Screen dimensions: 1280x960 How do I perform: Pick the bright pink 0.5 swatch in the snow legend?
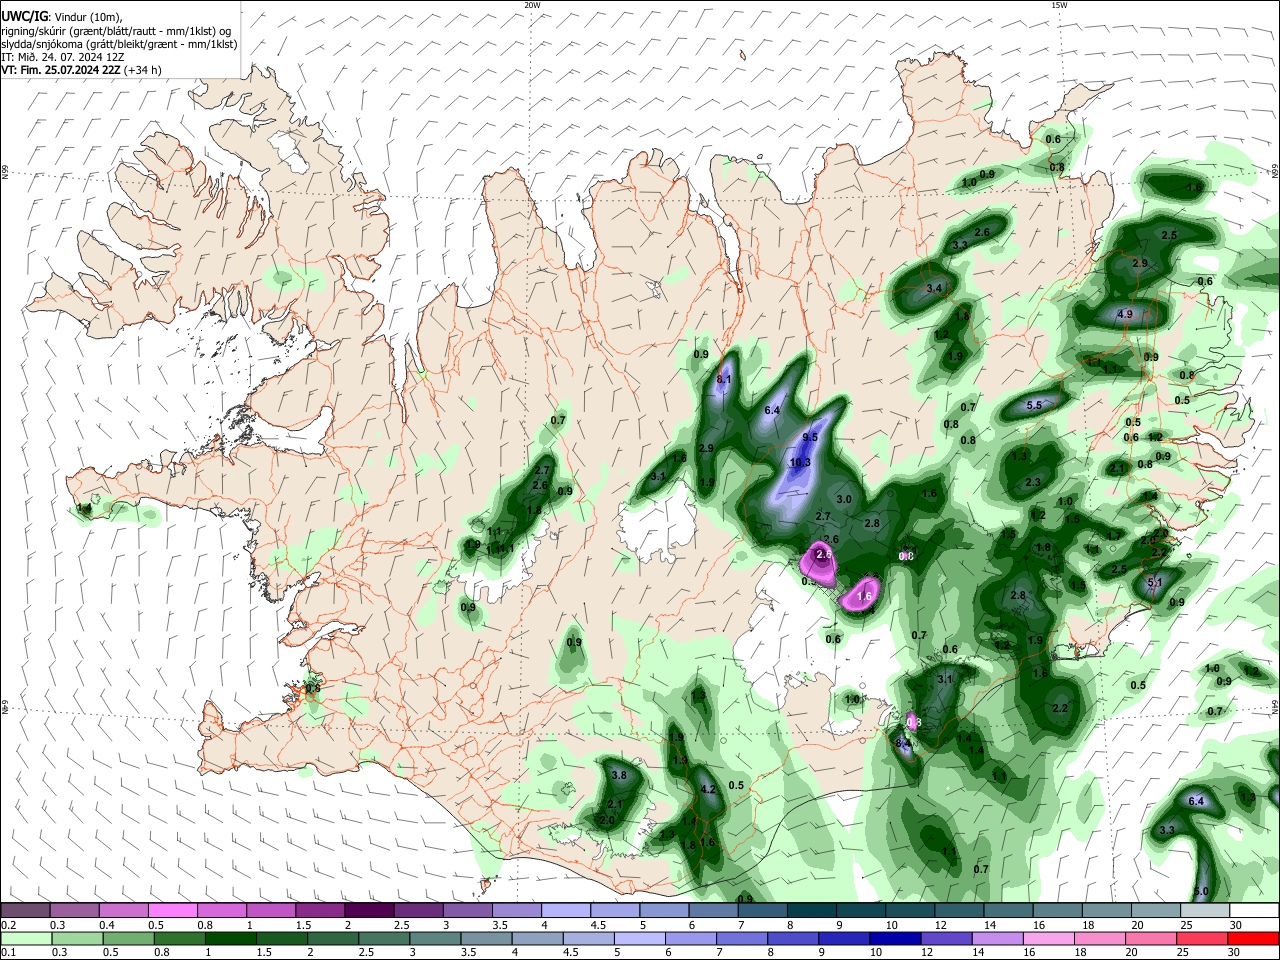click(172, 910)
